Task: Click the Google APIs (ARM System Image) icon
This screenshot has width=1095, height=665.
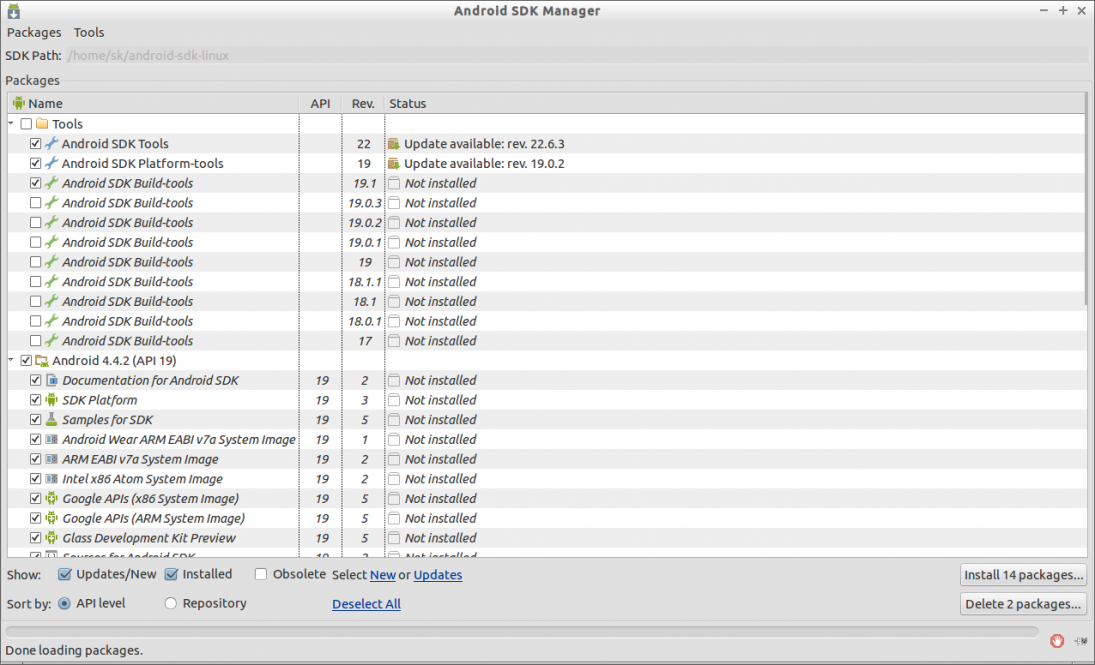Action: click(x=52, y=518)
